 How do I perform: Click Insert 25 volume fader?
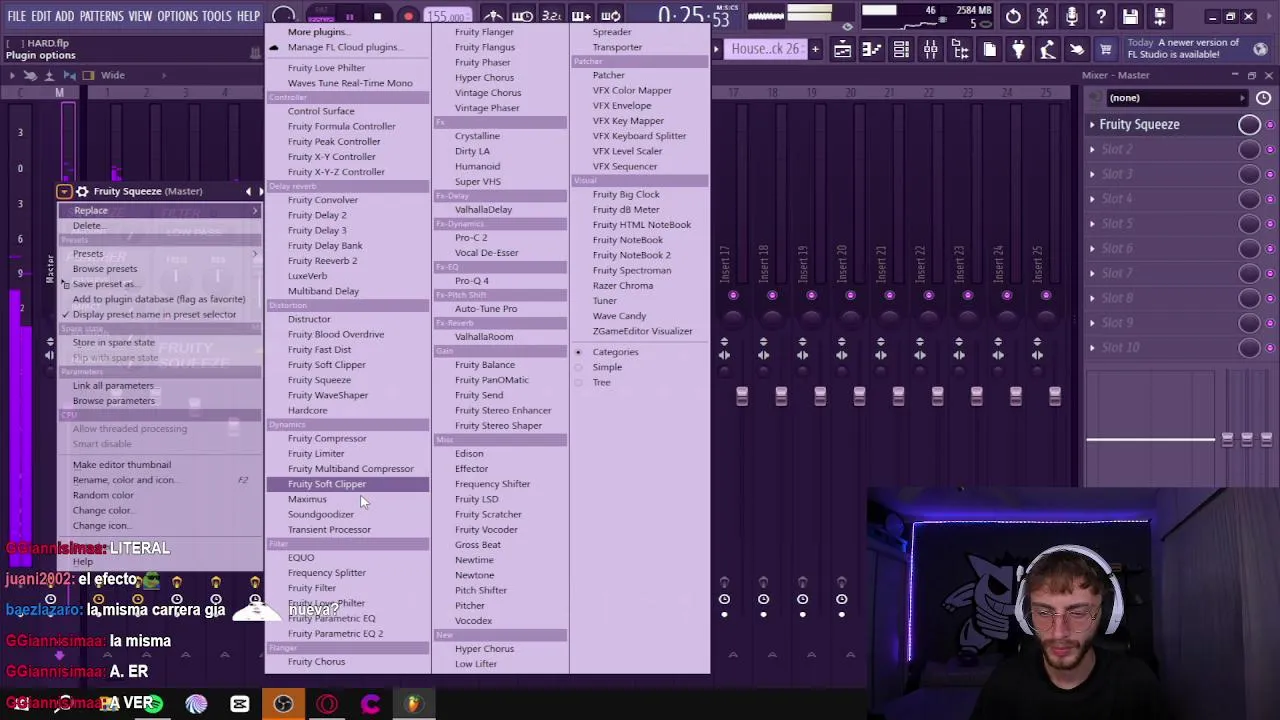pyautogui.click(x=1055, y=397)
